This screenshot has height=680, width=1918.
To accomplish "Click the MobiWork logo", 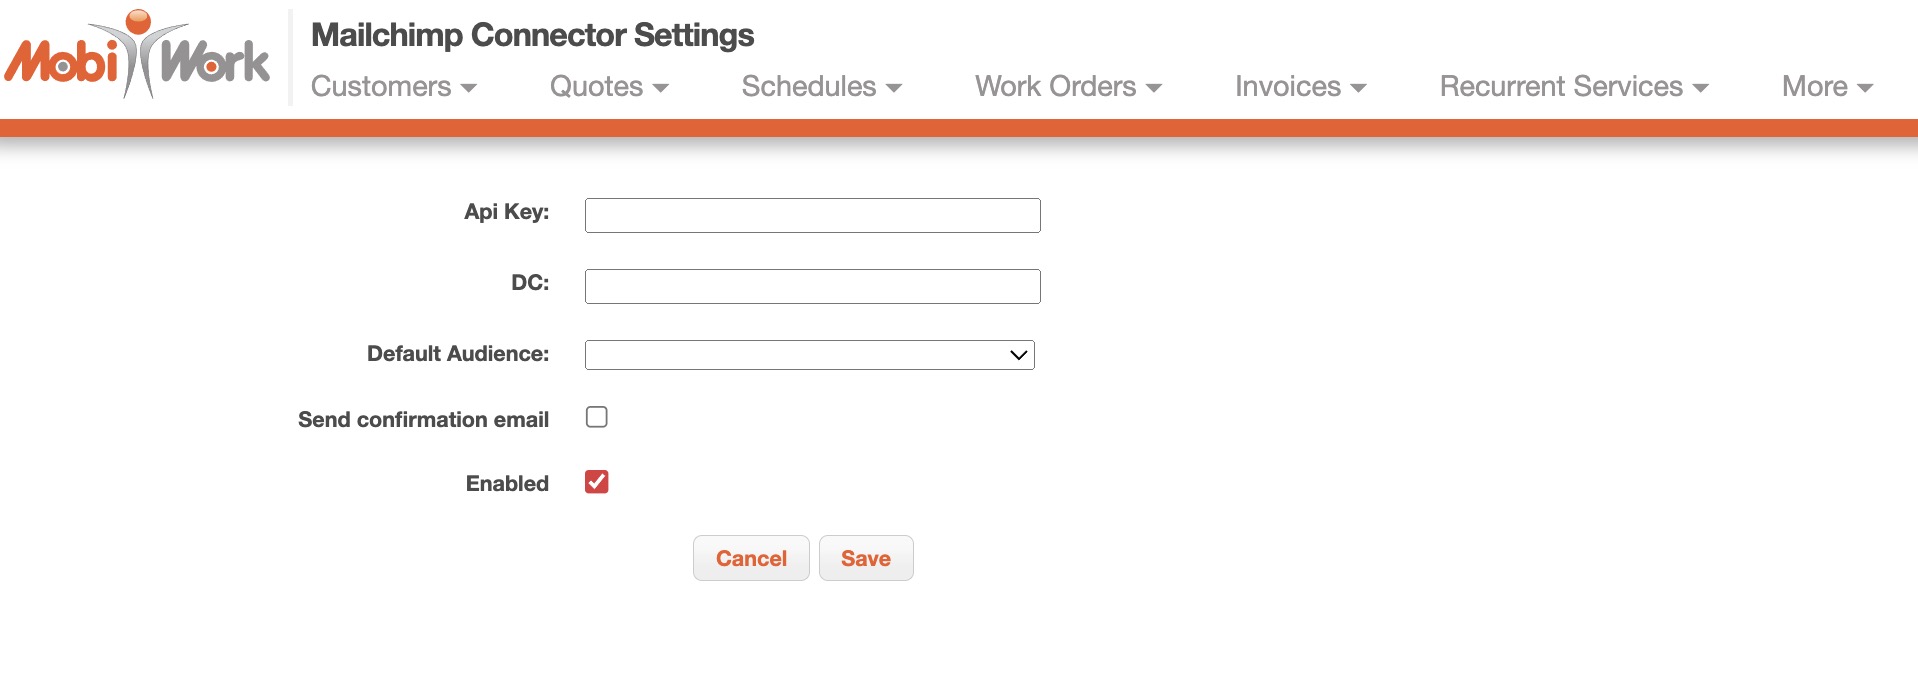I will 137,56.
